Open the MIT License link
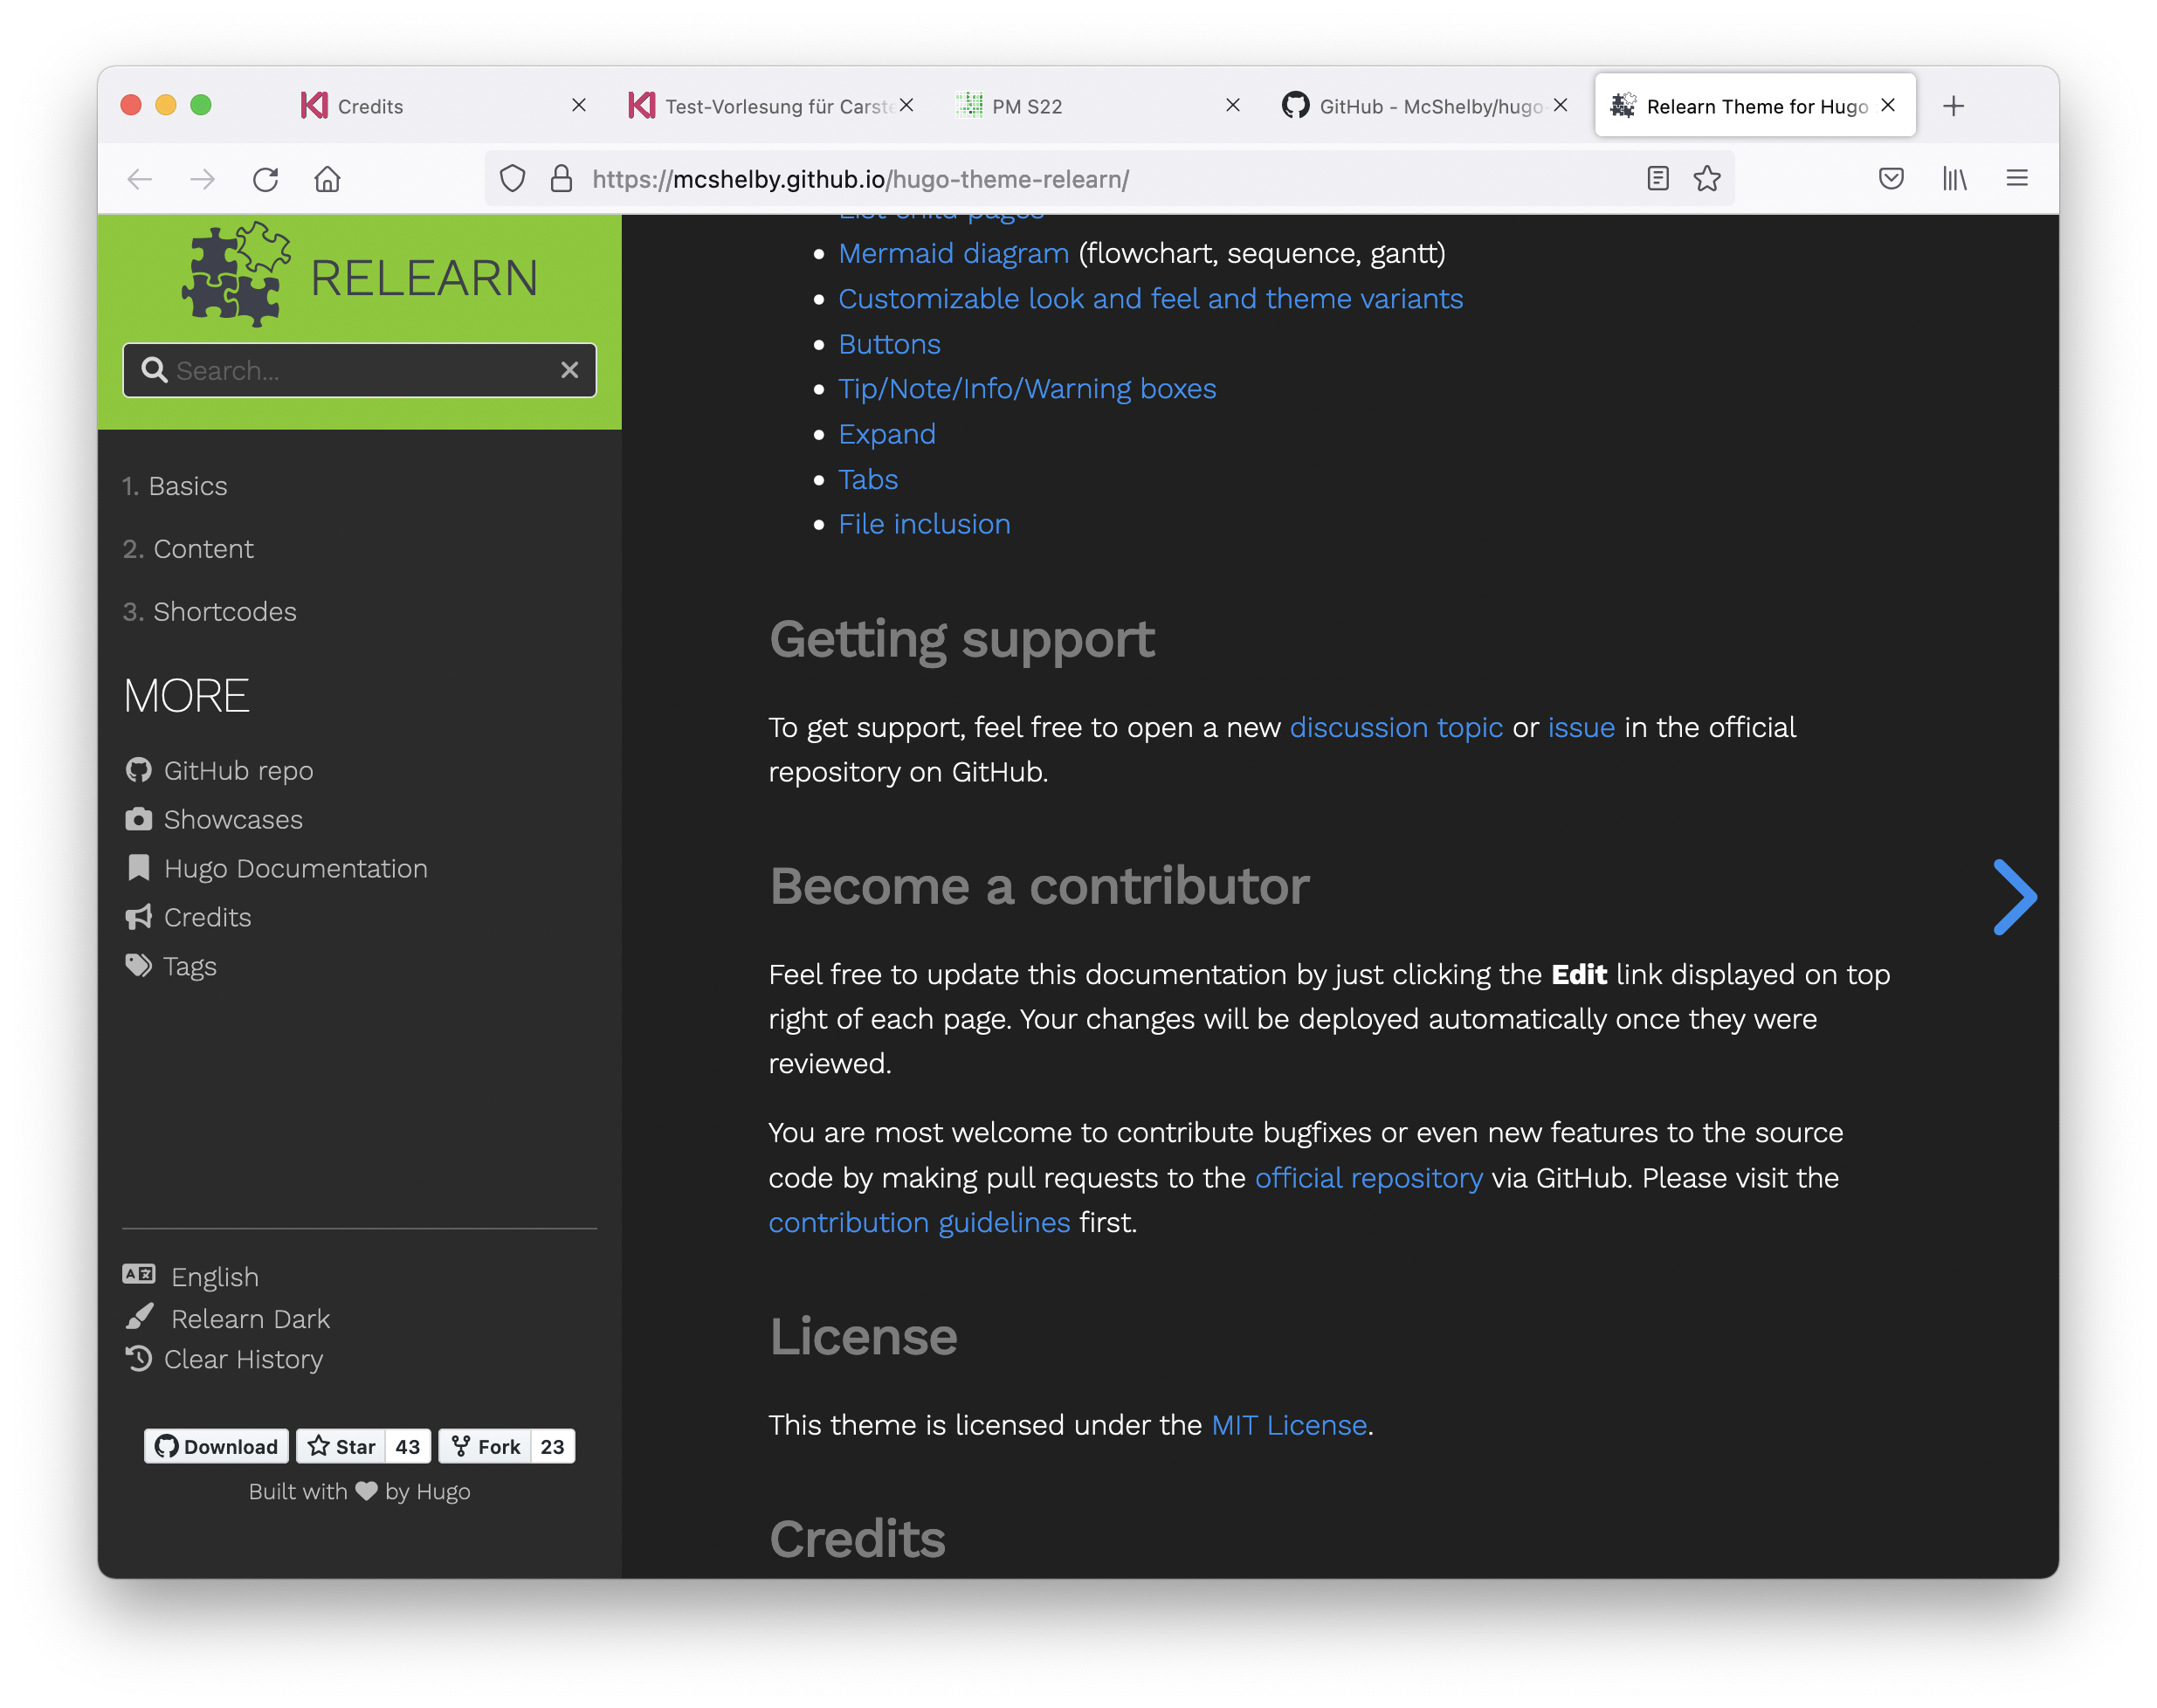This screenshot has height=1708, width=2157. [1288, 1425]
